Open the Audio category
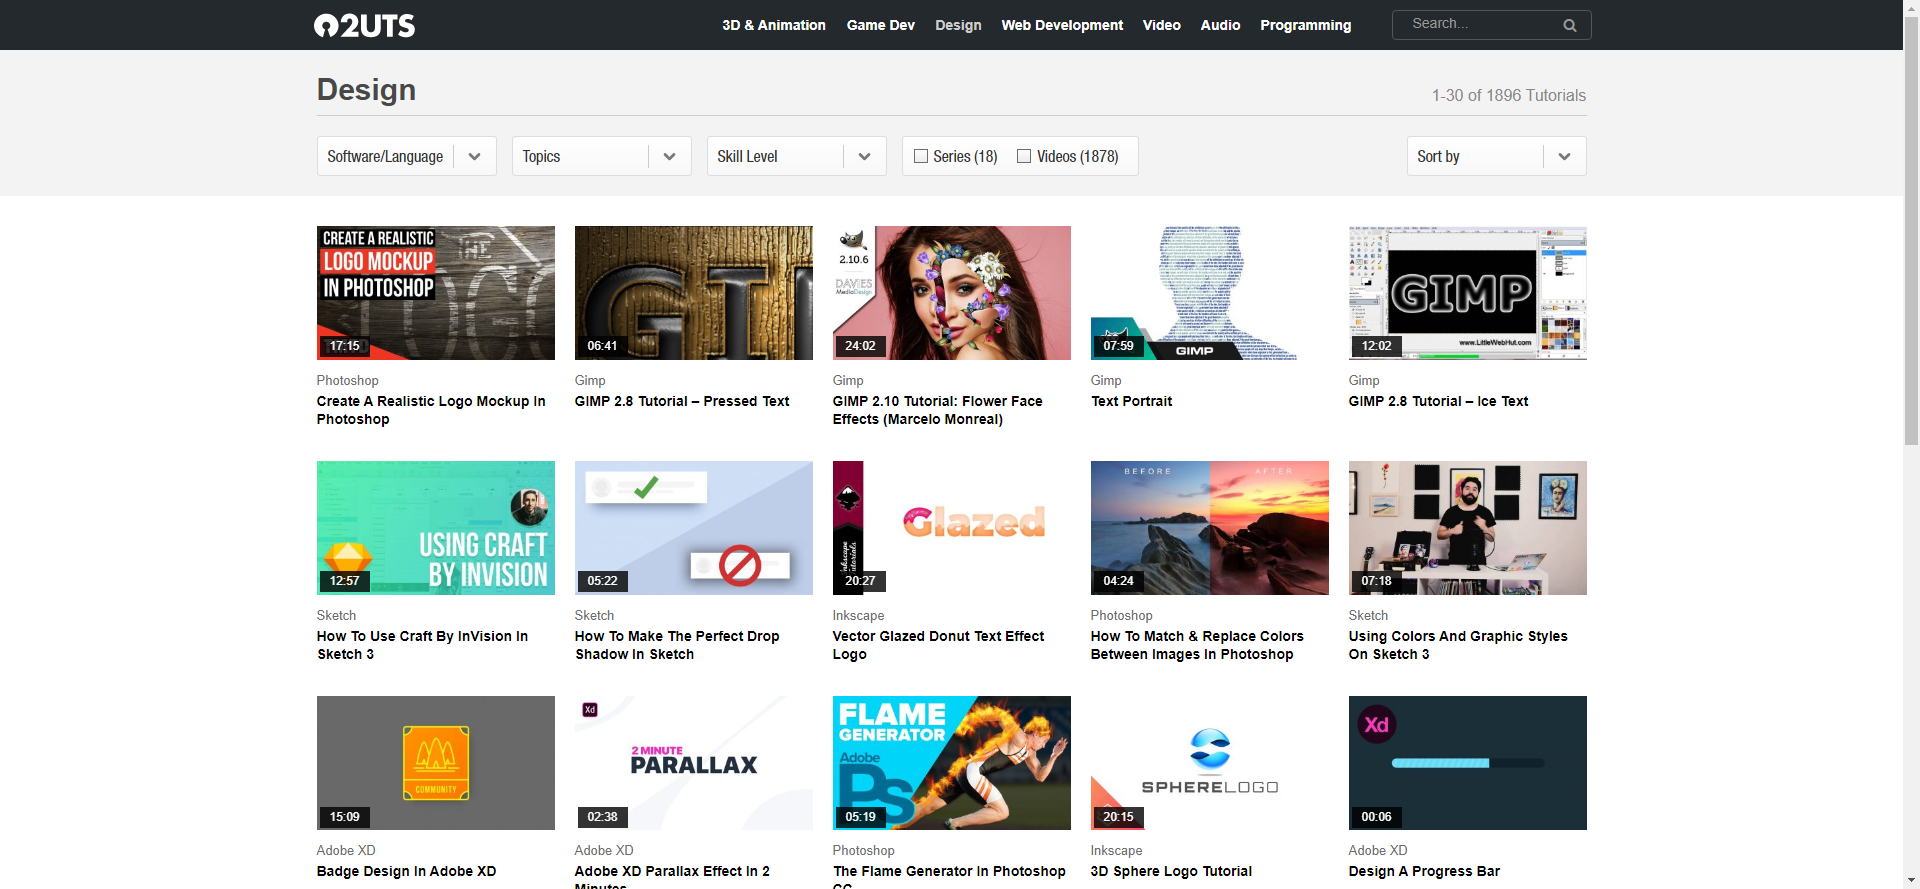Image resolution: width=1920 pixels, height=889 pixels. tap(1220, 25)
